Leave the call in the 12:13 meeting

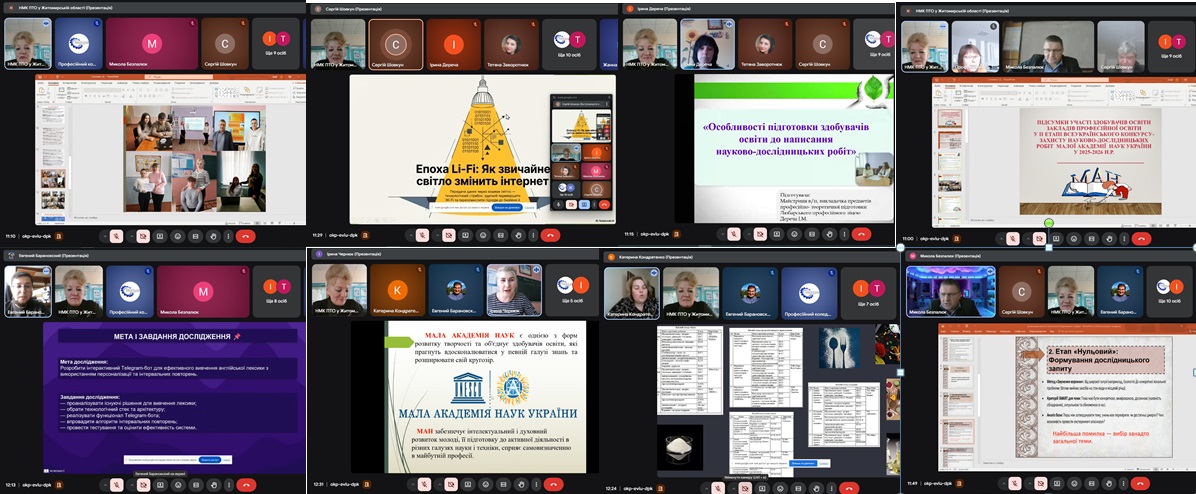tap(247, 484)
